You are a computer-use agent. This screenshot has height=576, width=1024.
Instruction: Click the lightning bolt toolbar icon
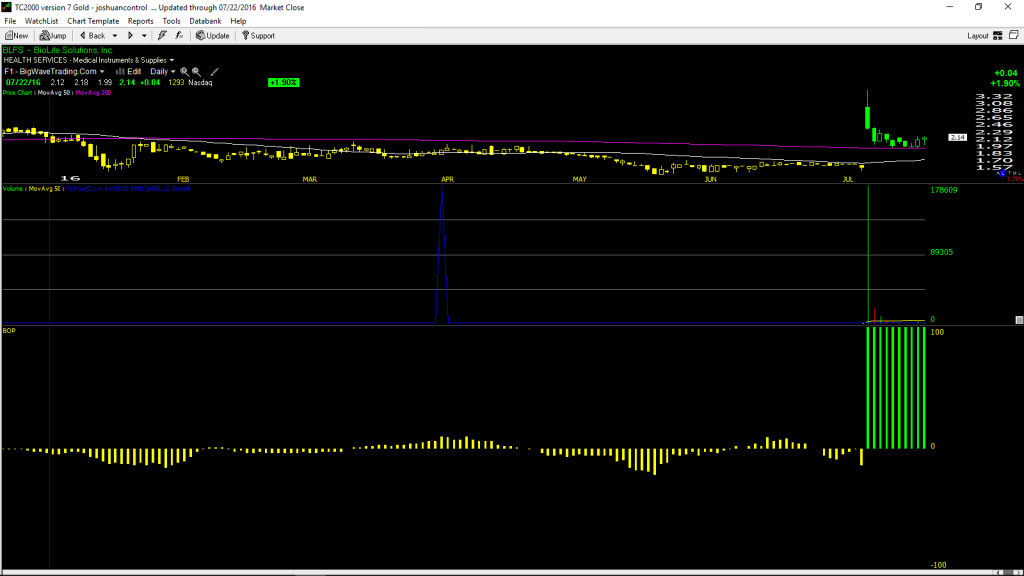click(x=162, y=36)
